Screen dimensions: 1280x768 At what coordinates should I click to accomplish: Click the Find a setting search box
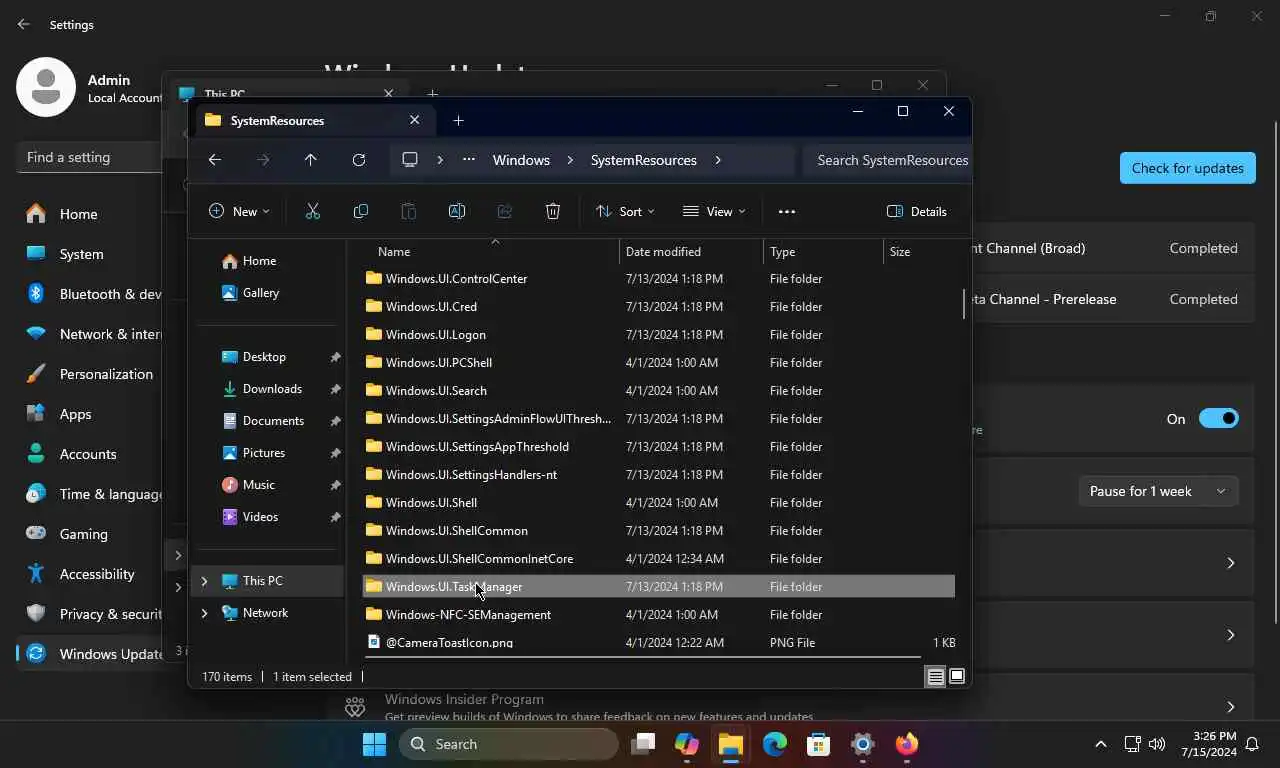(90, 157)
